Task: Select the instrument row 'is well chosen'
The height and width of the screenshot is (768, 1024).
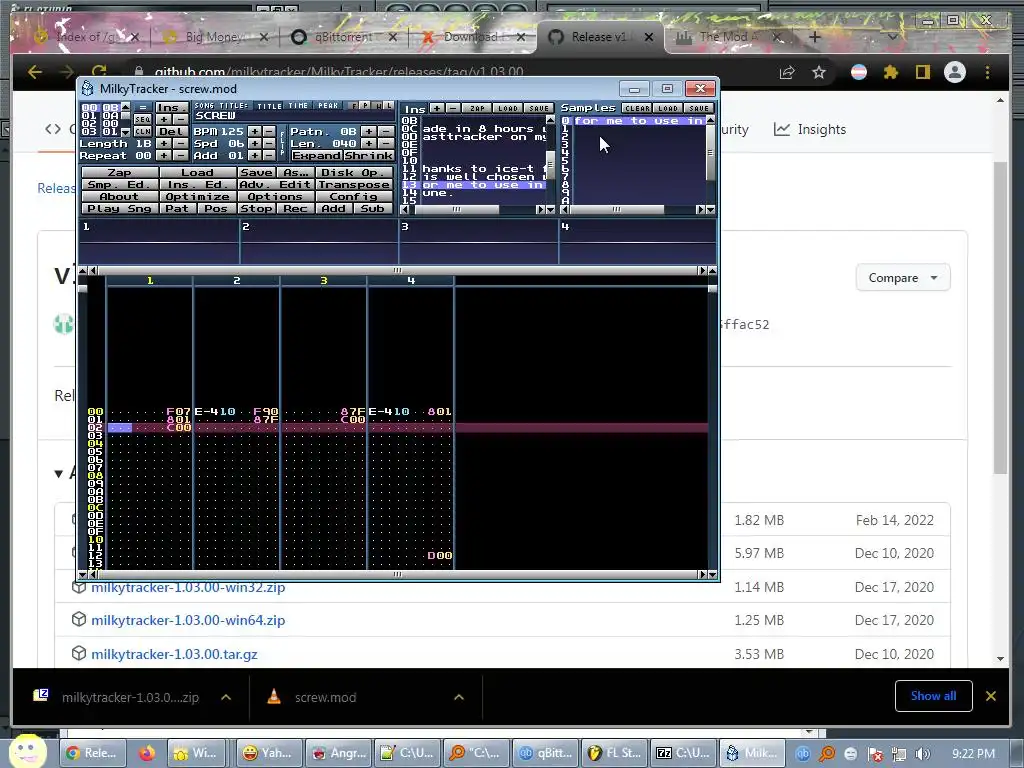Action: [473, 176]
